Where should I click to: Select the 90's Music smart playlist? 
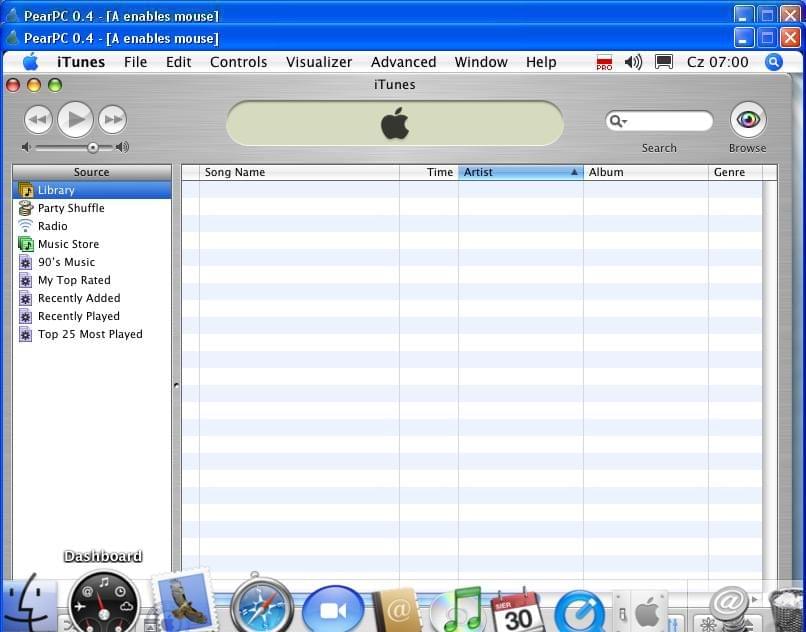92,262
